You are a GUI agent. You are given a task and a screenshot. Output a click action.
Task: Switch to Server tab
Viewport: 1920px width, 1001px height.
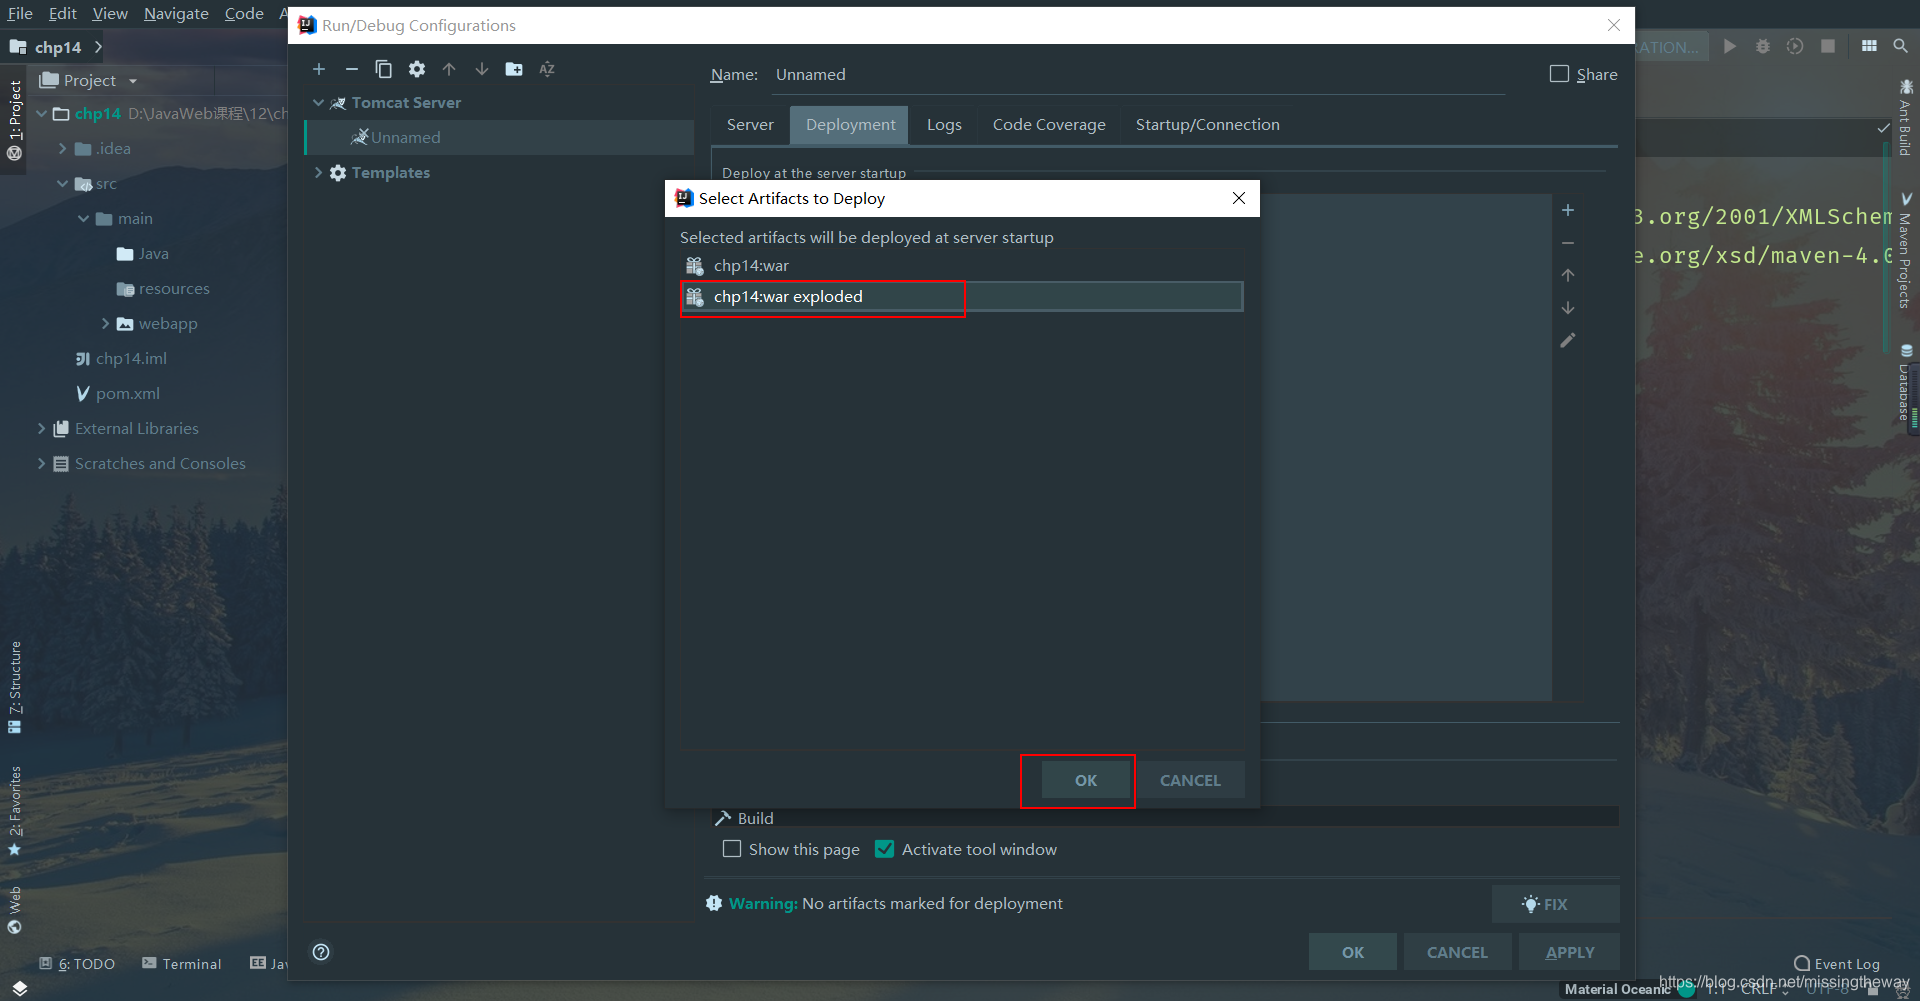[750, 124]
